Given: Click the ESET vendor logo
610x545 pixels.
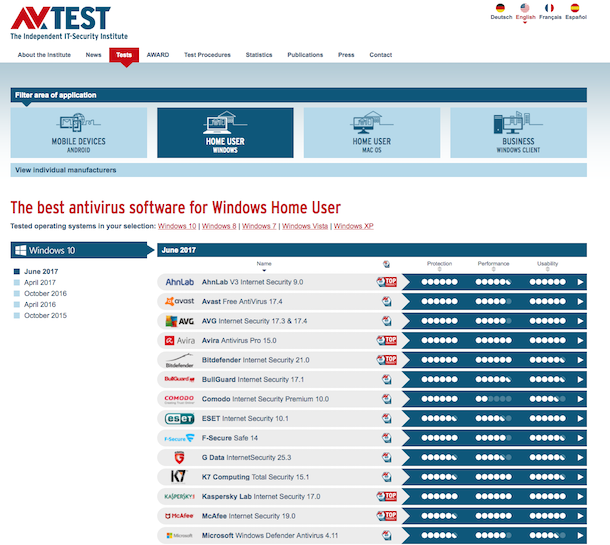Looking at the screenshot, I should pos(179,419).
